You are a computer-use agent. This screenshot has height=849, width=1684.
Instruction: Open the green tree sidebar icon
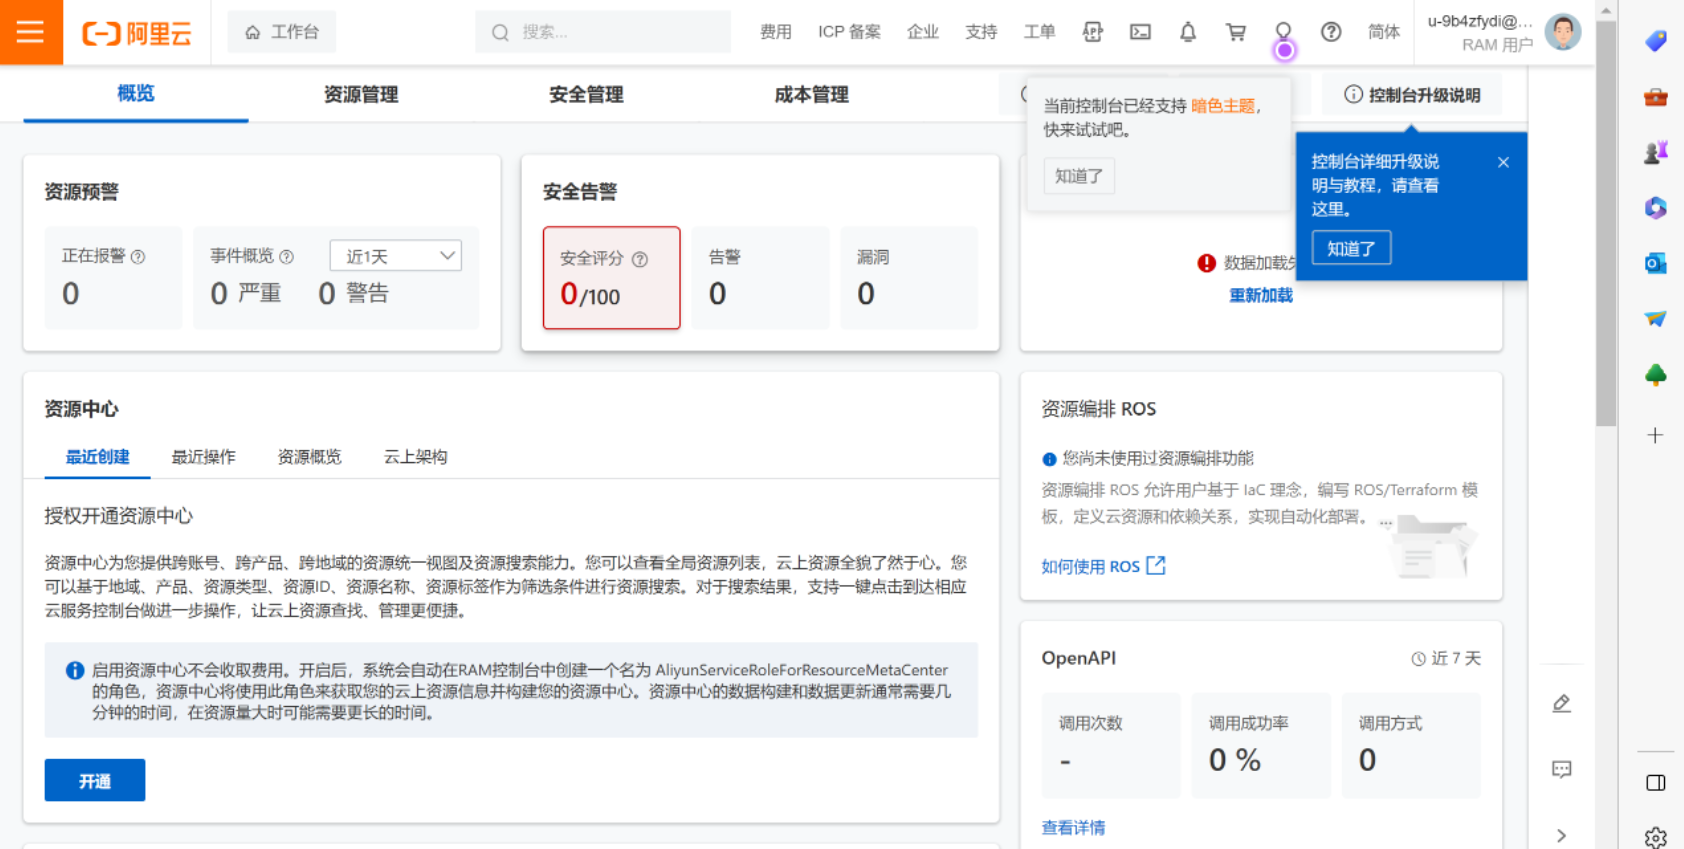[x=1656, y=375]
